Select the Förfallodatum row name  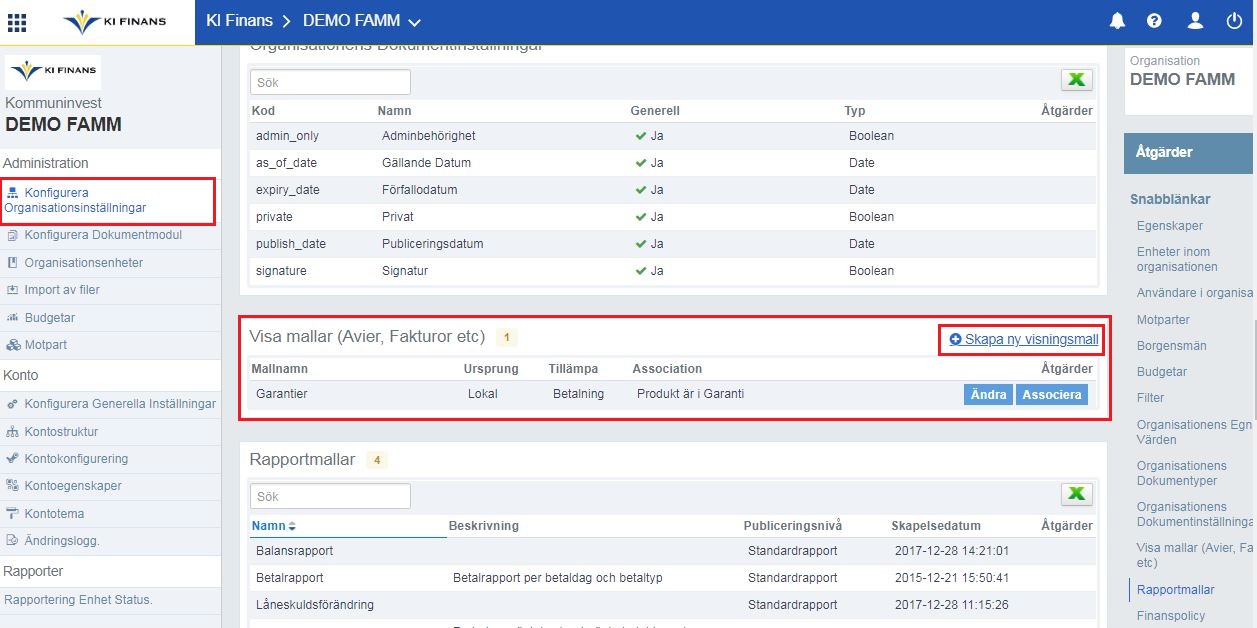coord(421,190)
